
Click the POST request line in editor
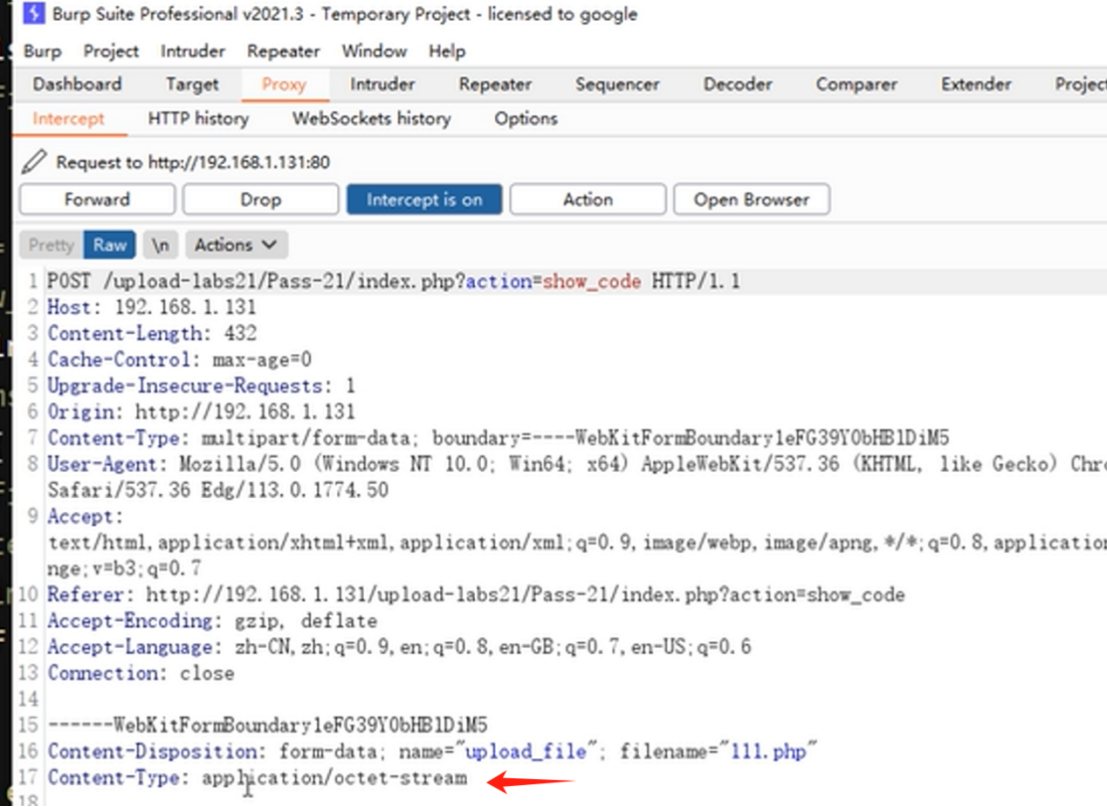[x=393, y=281]
